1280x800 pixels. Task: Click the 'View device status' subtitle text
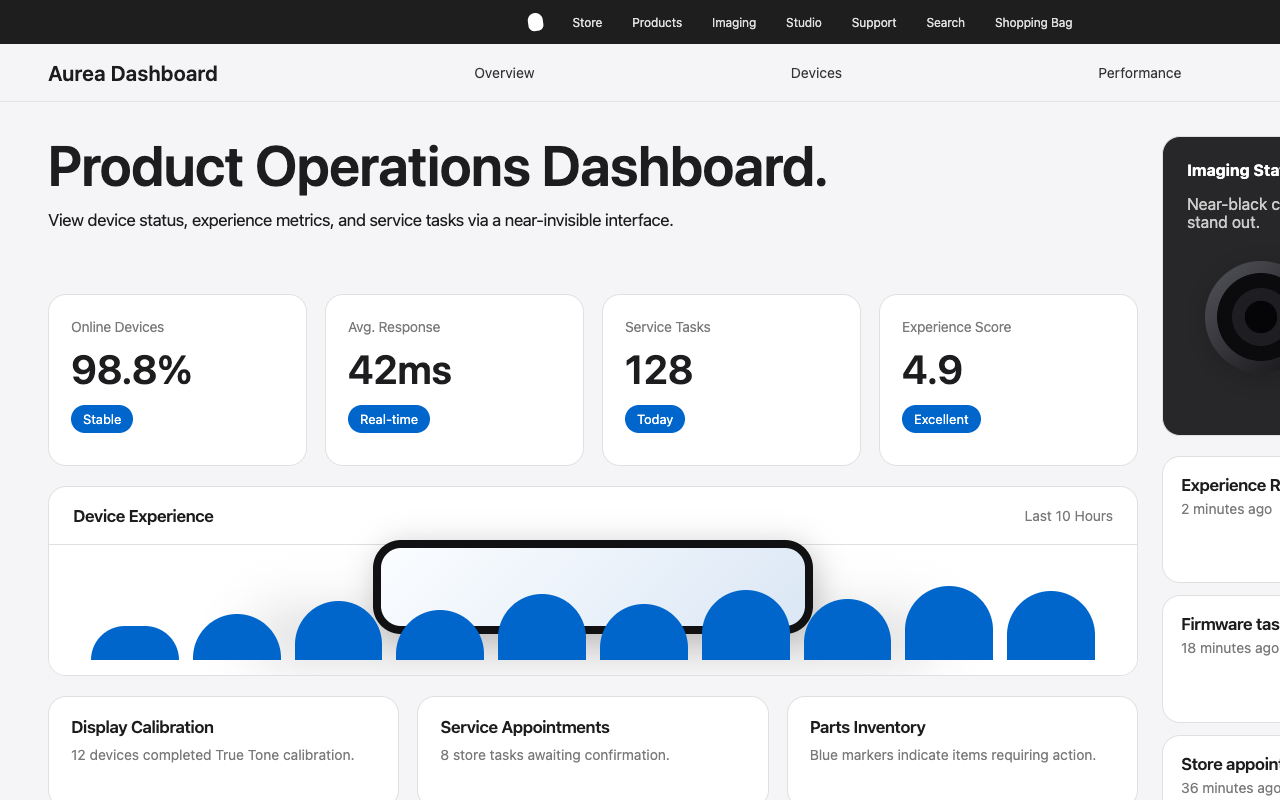[361, 220]
